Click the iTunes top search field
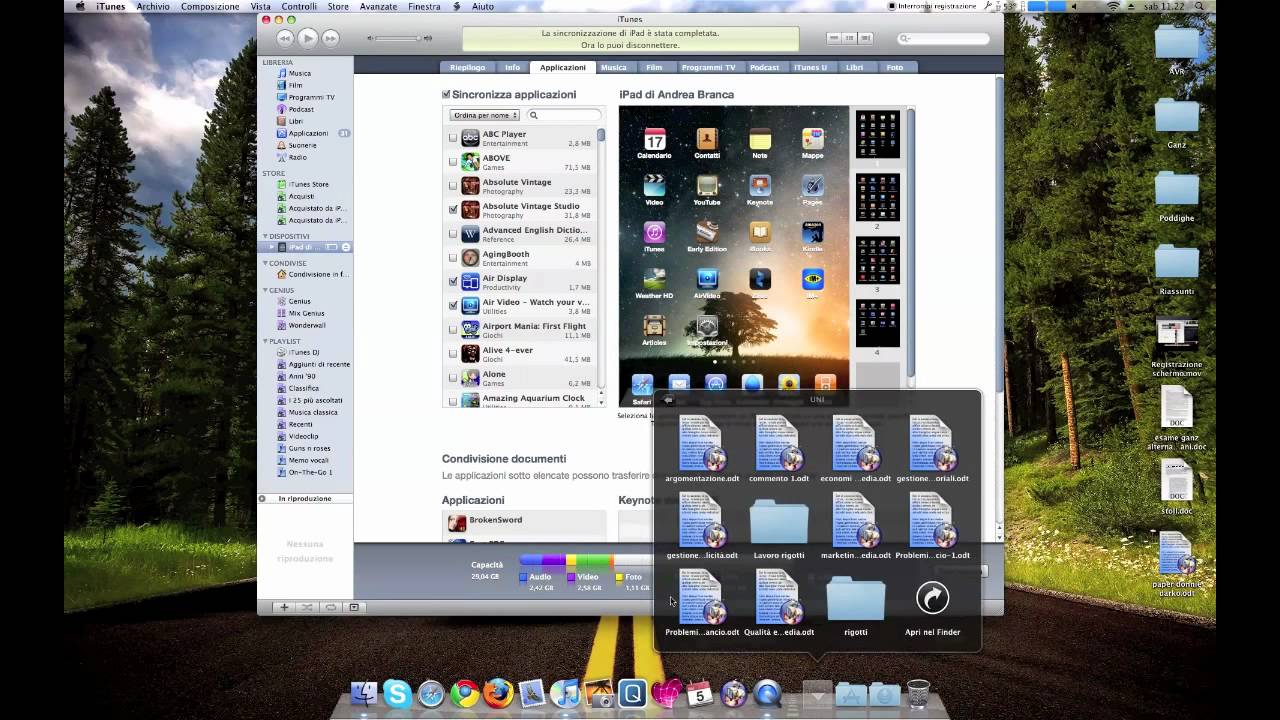This screenshot has width=1280, height=720. (x=944, y=38)
